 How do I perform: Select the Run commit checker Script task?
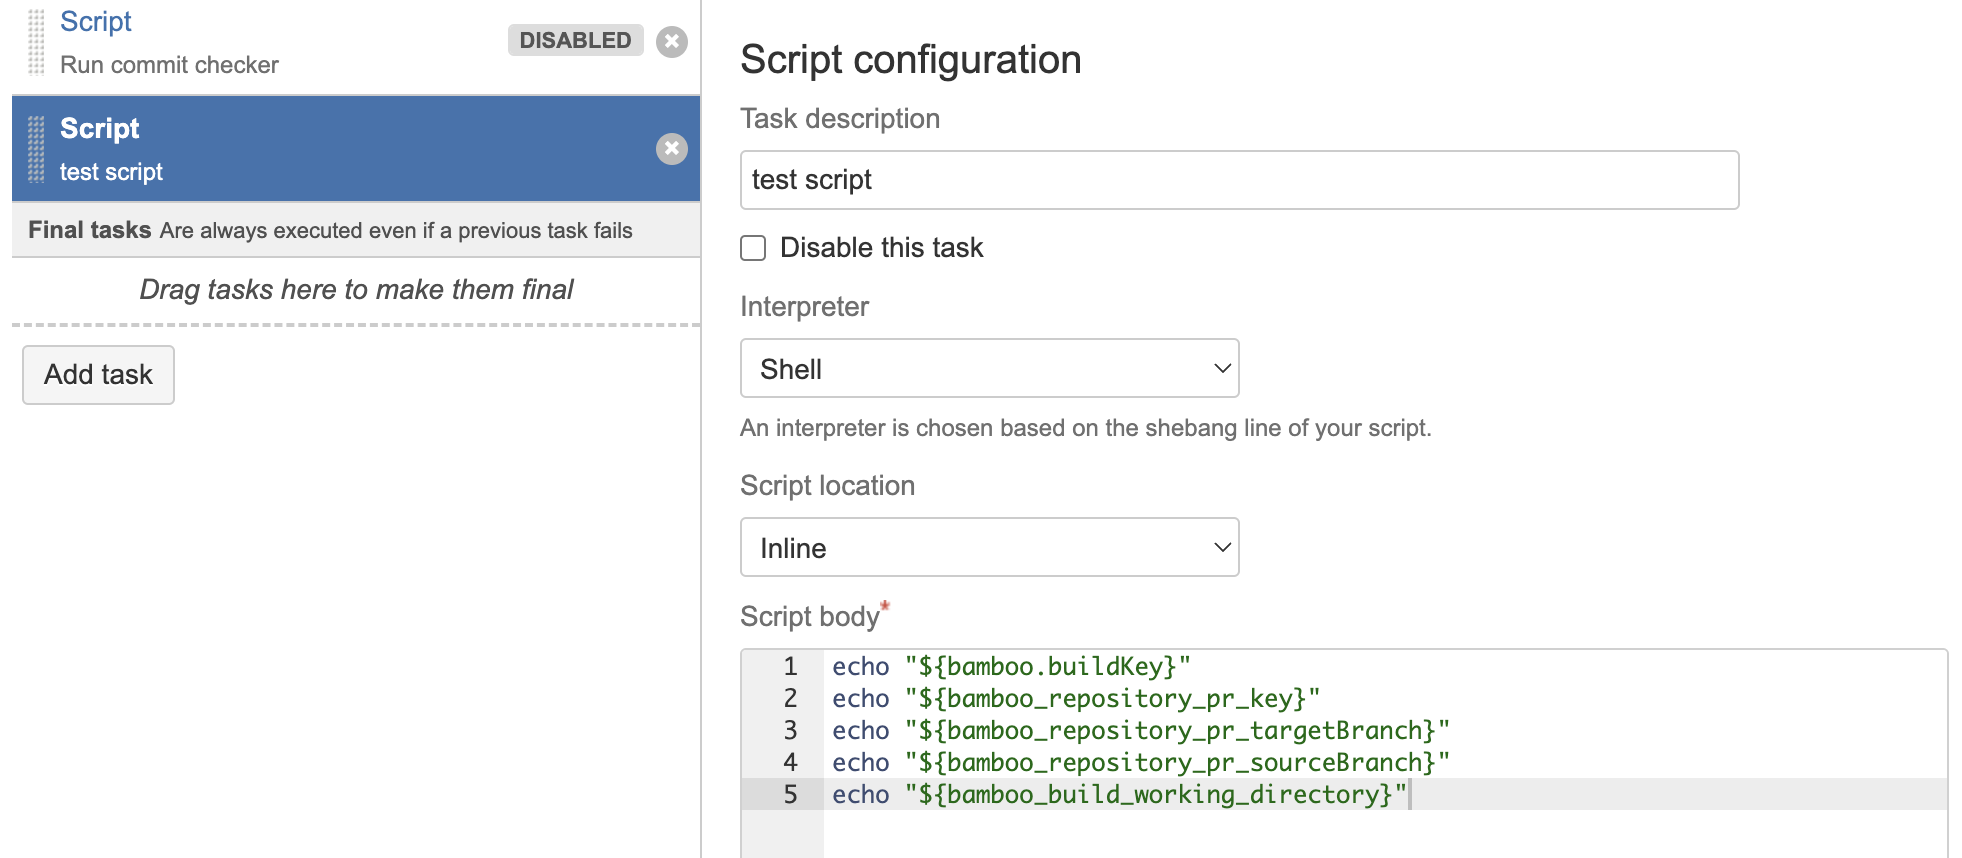tap(356, 45)
